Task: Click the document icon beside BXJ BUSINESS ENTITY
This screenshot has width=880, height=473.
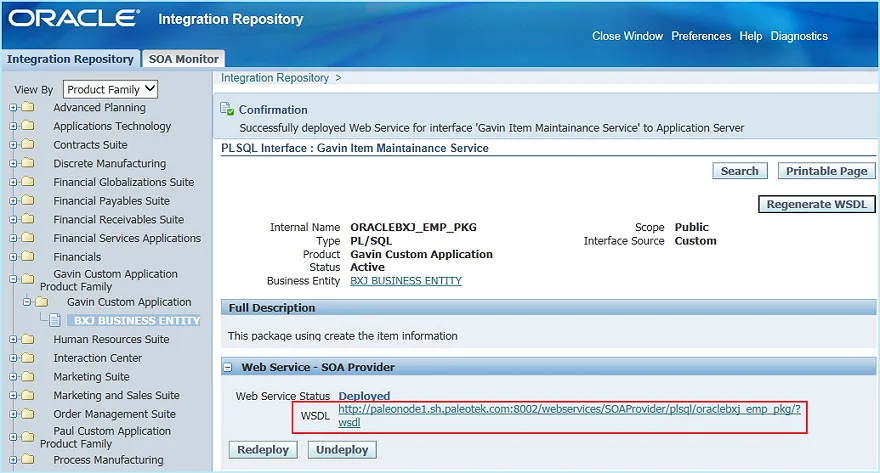Action: (54, 320)
